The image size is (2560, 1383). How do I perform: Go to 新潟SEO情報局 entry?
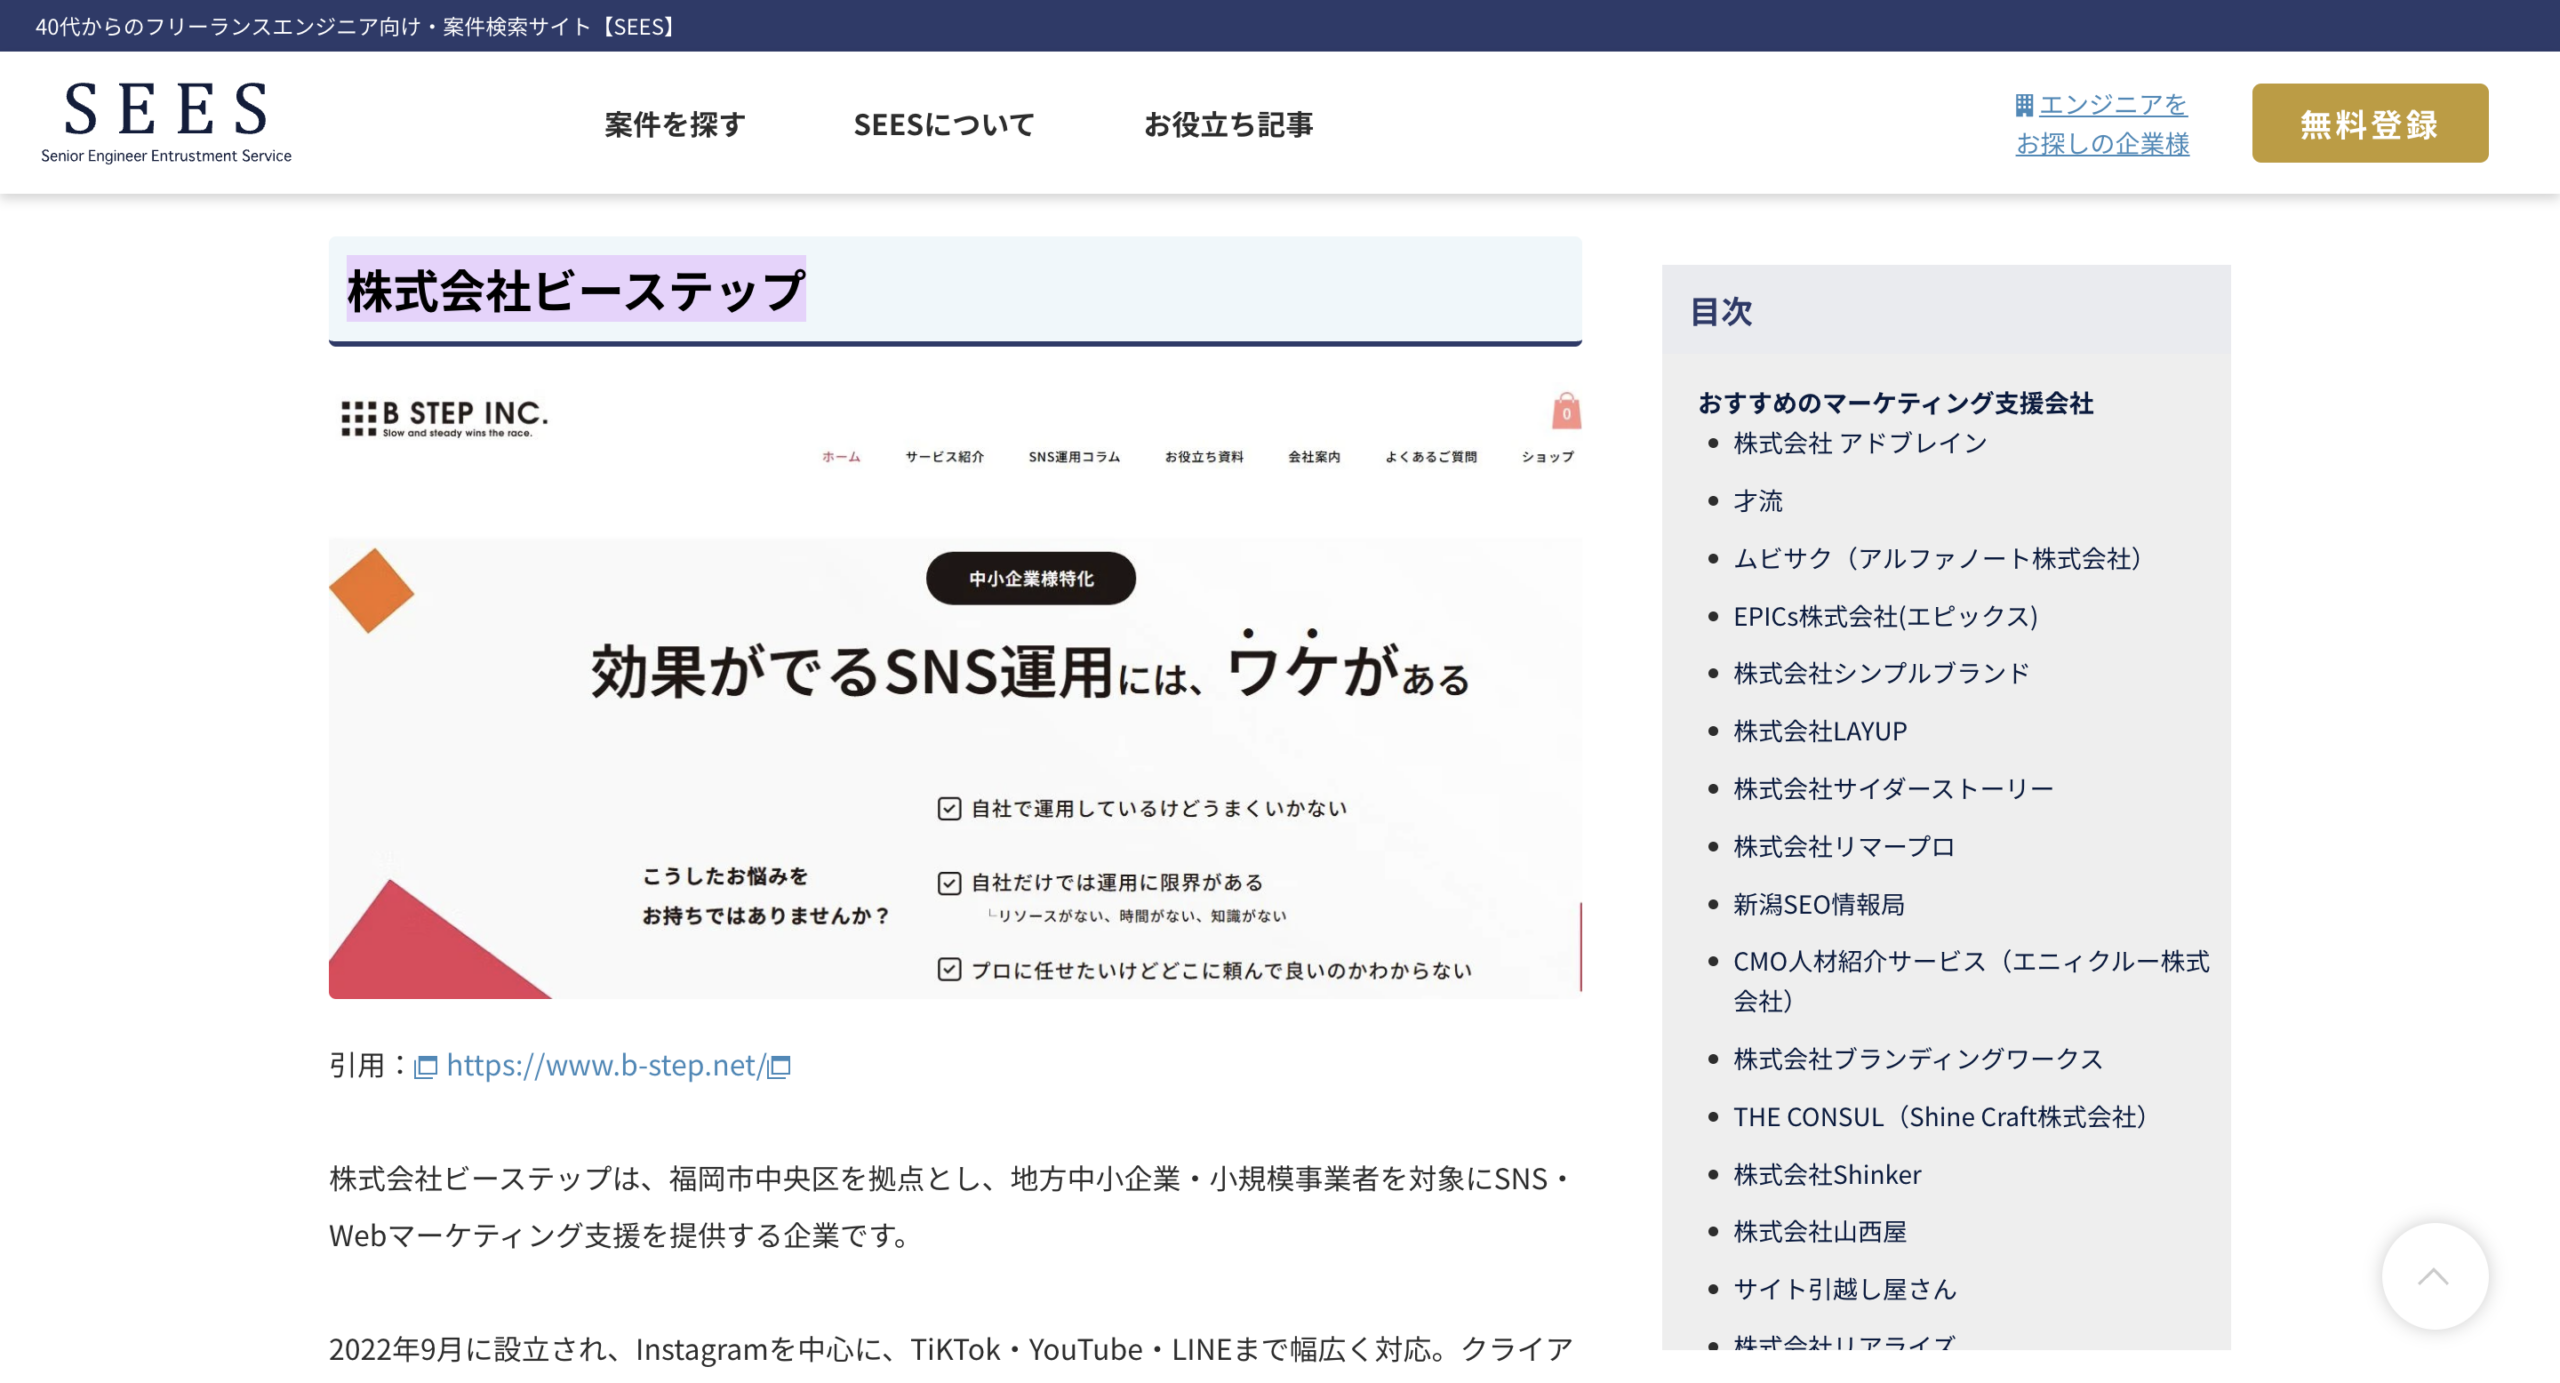pyautogui.click(x=1819, y=904)
